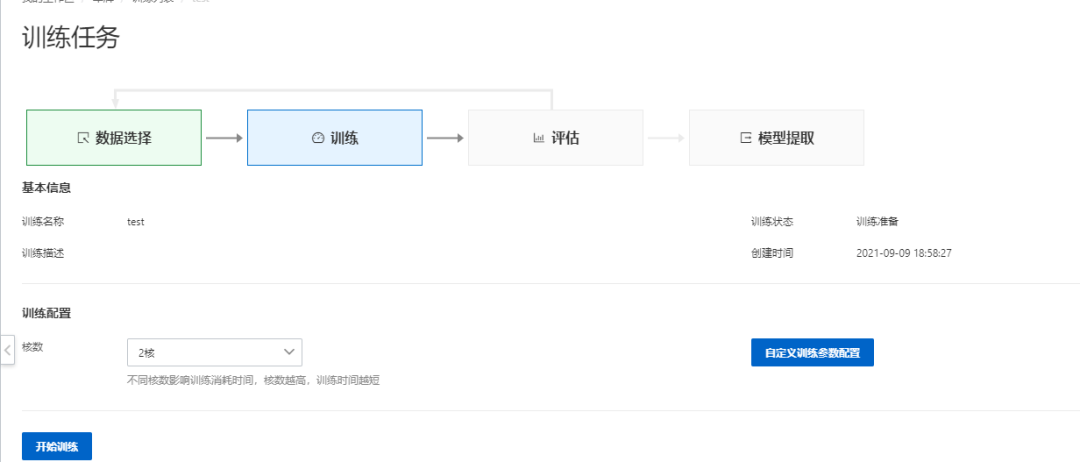
Task: Click the 训练描述 label
Action: (43, 253)
